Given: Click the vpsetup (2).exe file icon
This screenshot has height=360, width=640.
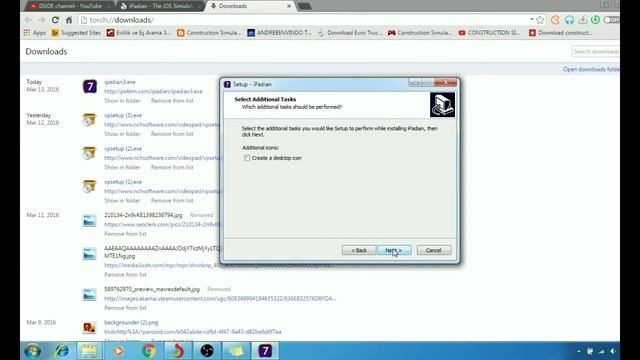Looking at the screenshot, I should click(x=89, y=153).
